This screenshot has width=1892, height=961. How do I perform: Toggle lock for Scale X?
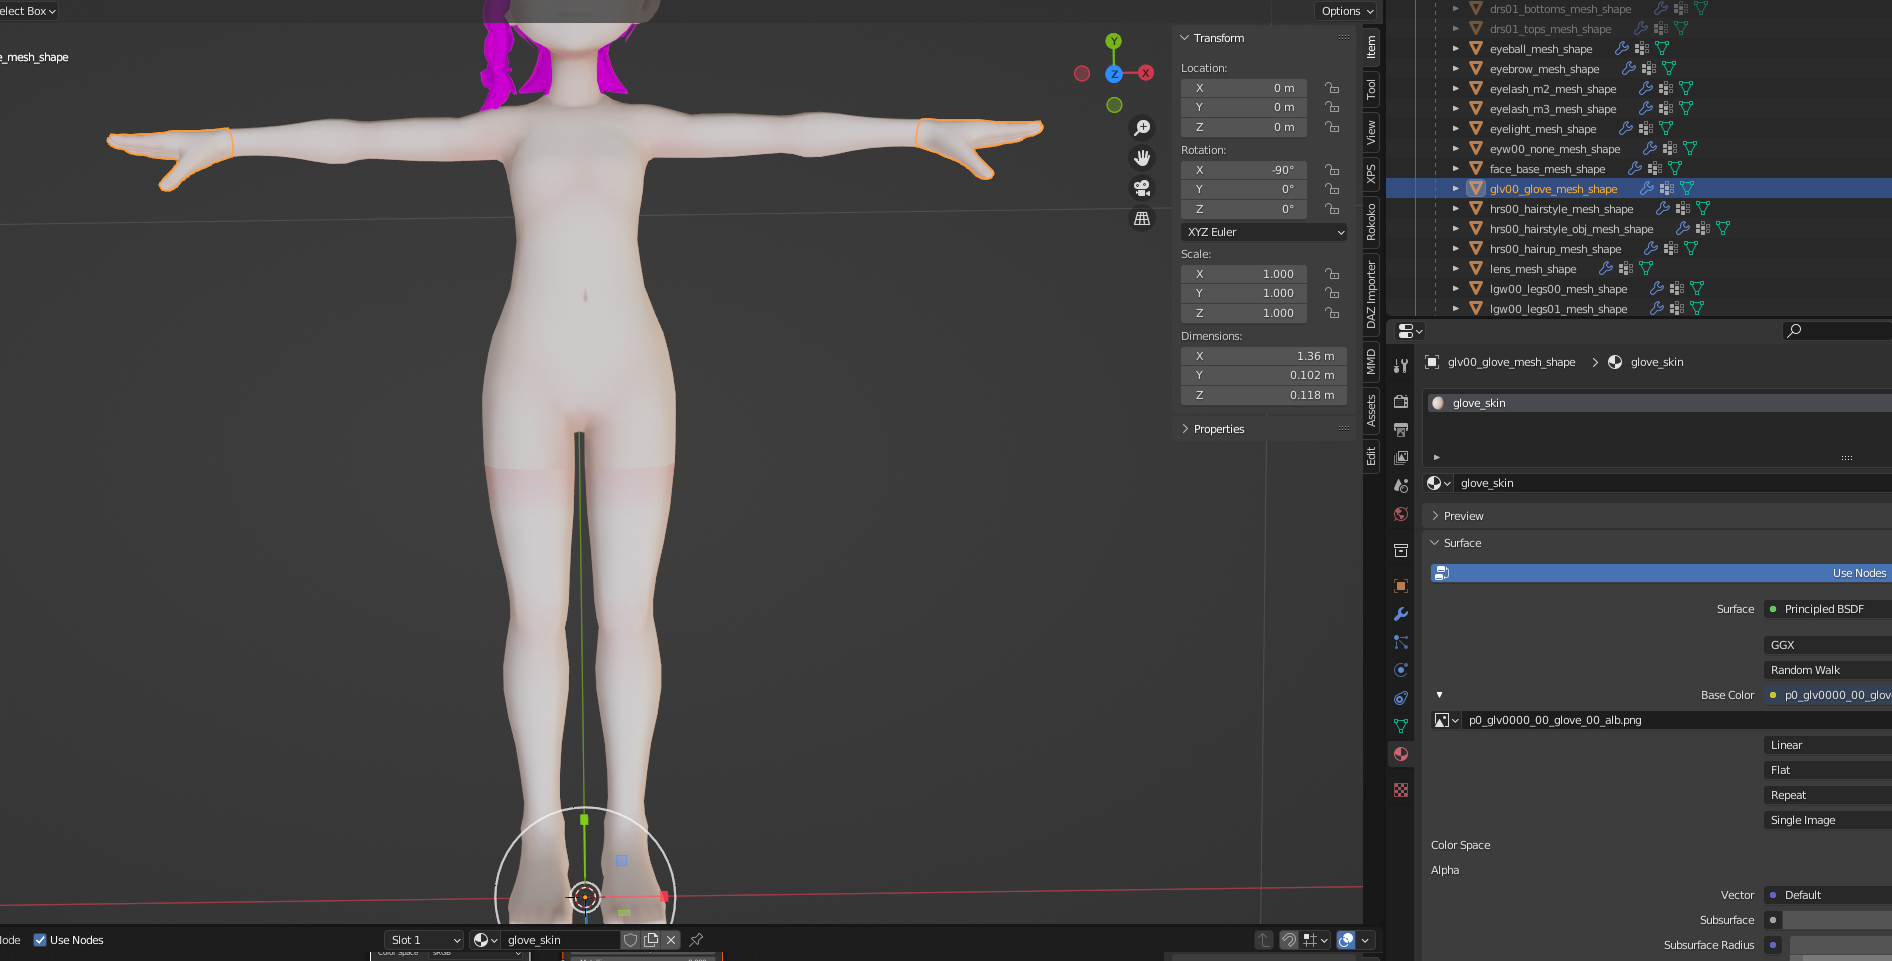1332,274
